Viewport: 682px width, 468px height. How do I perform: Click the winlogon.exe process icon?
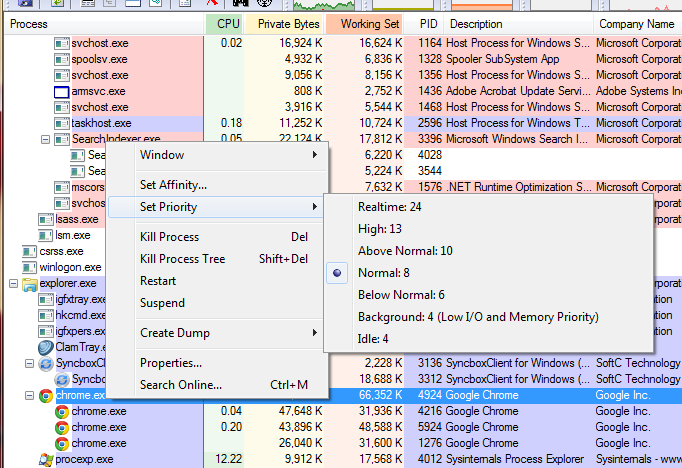click(30, 267)
